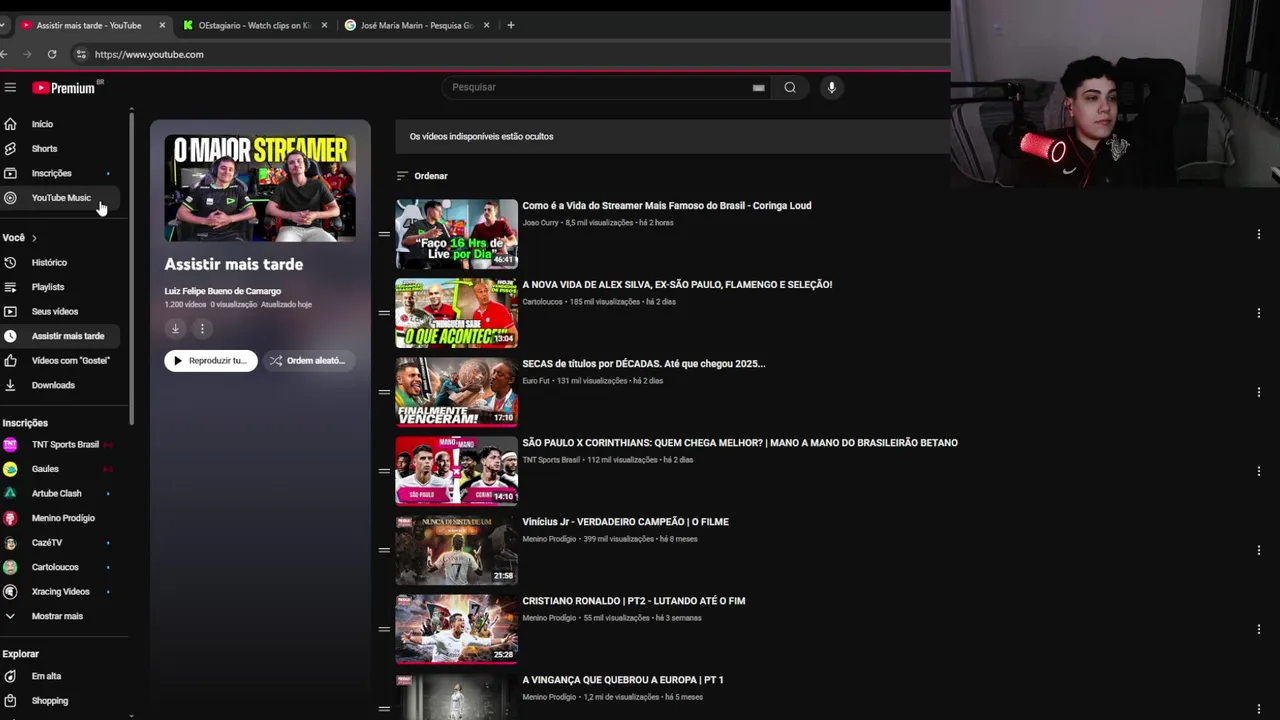Screen dimensions: 1280x720
Task: Expand subscriptions with Mostrar mais
Action: click(x=57, y=616)
